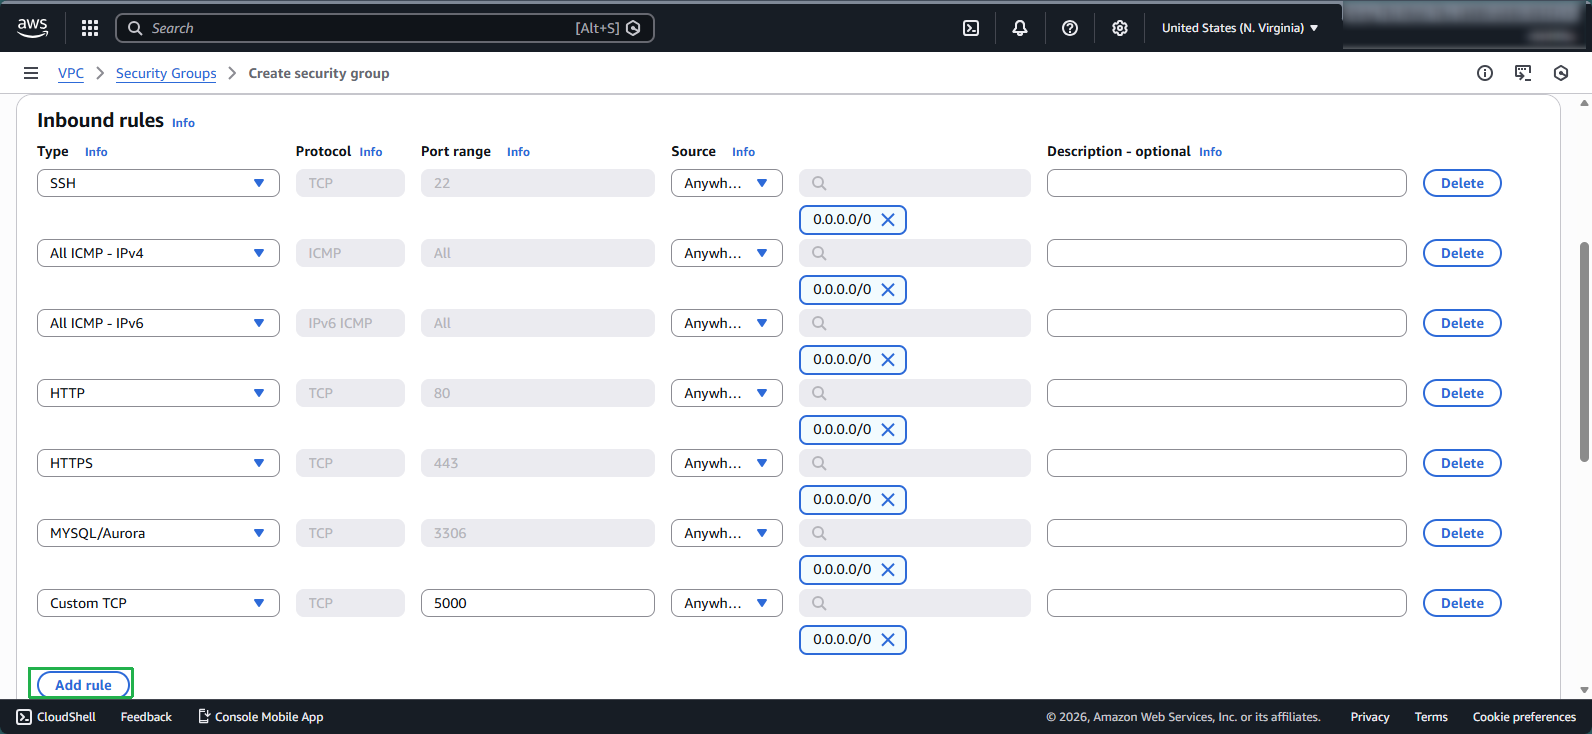
Task: Open the side navigation hamburger menu
Action: [x=31, y=73]
